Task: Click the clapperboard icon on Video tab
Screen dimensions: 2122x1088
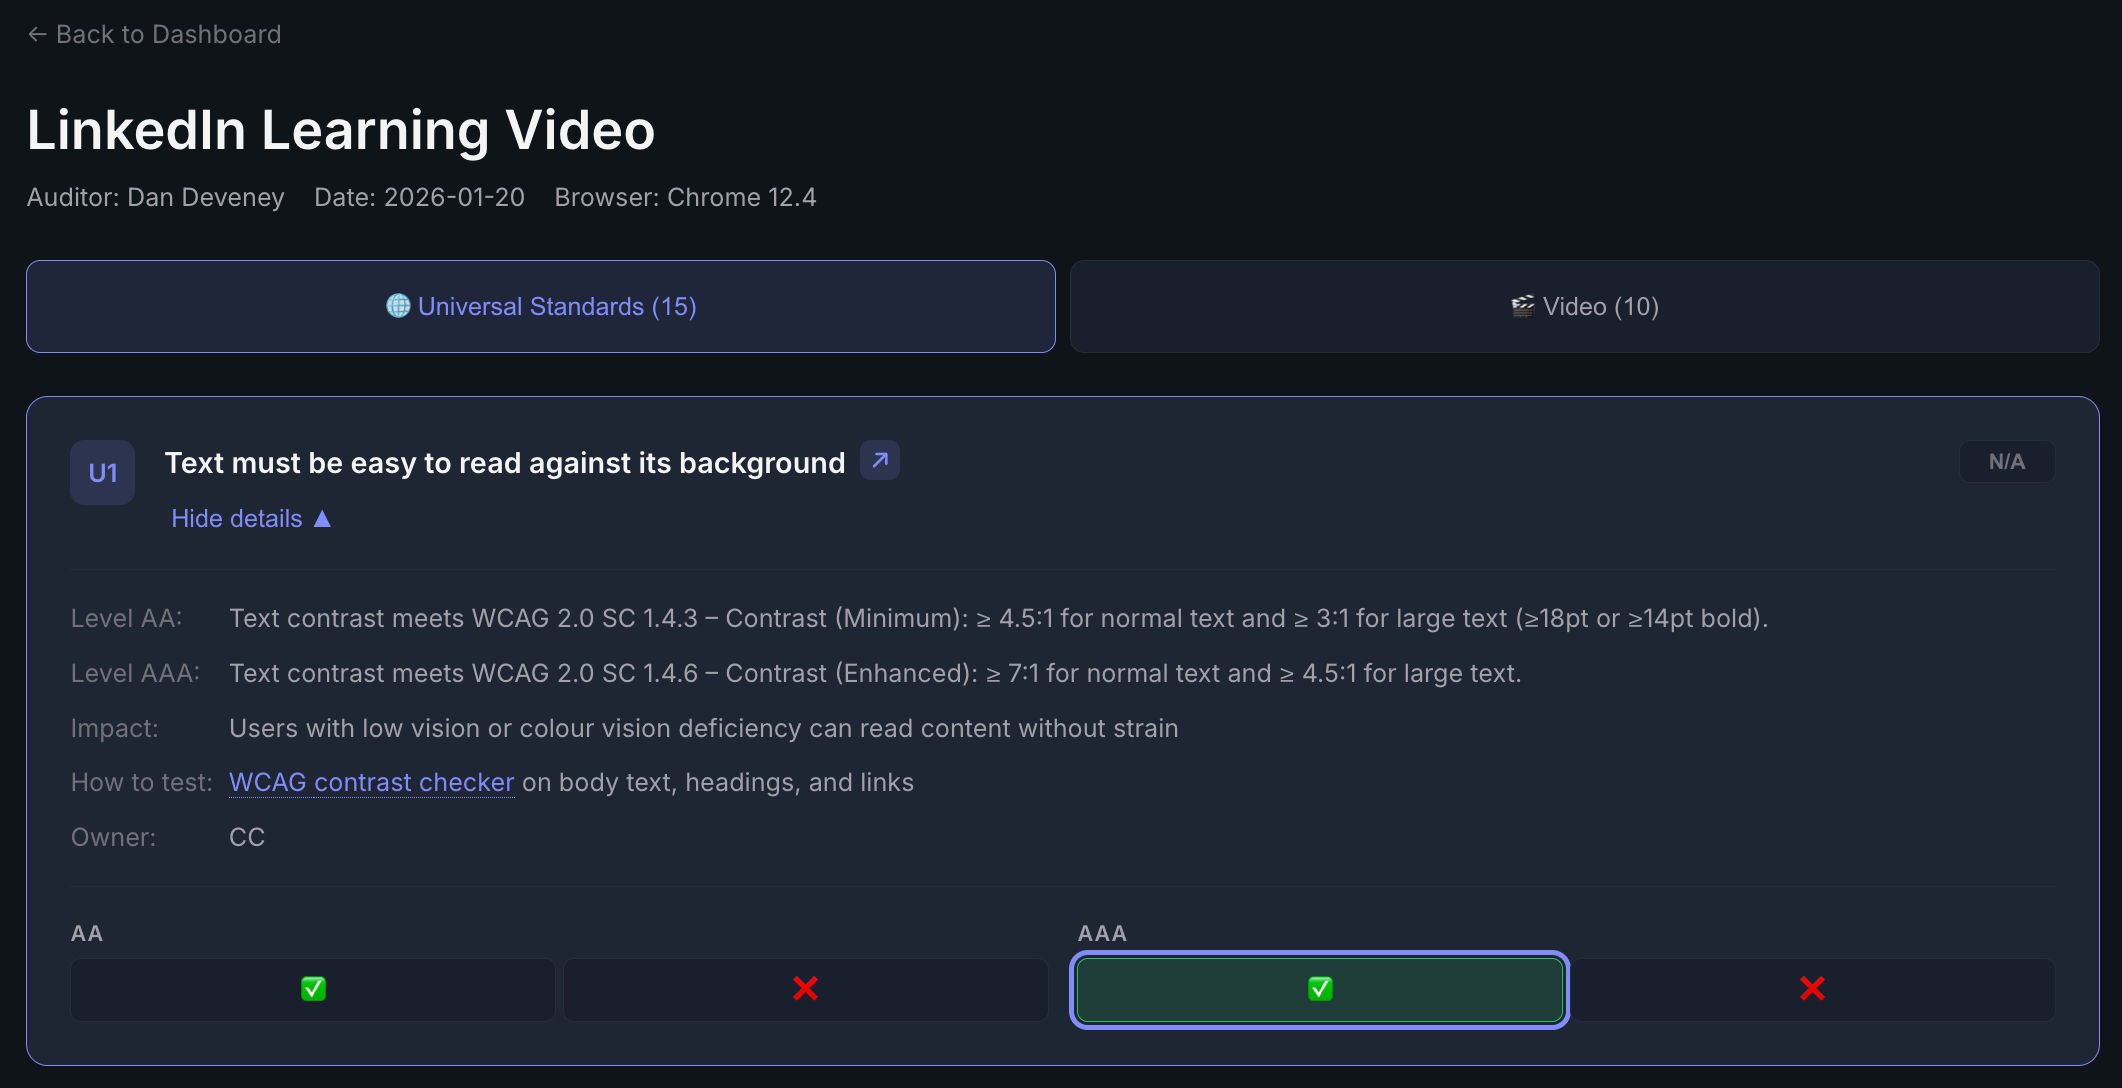Action: 1522,306
